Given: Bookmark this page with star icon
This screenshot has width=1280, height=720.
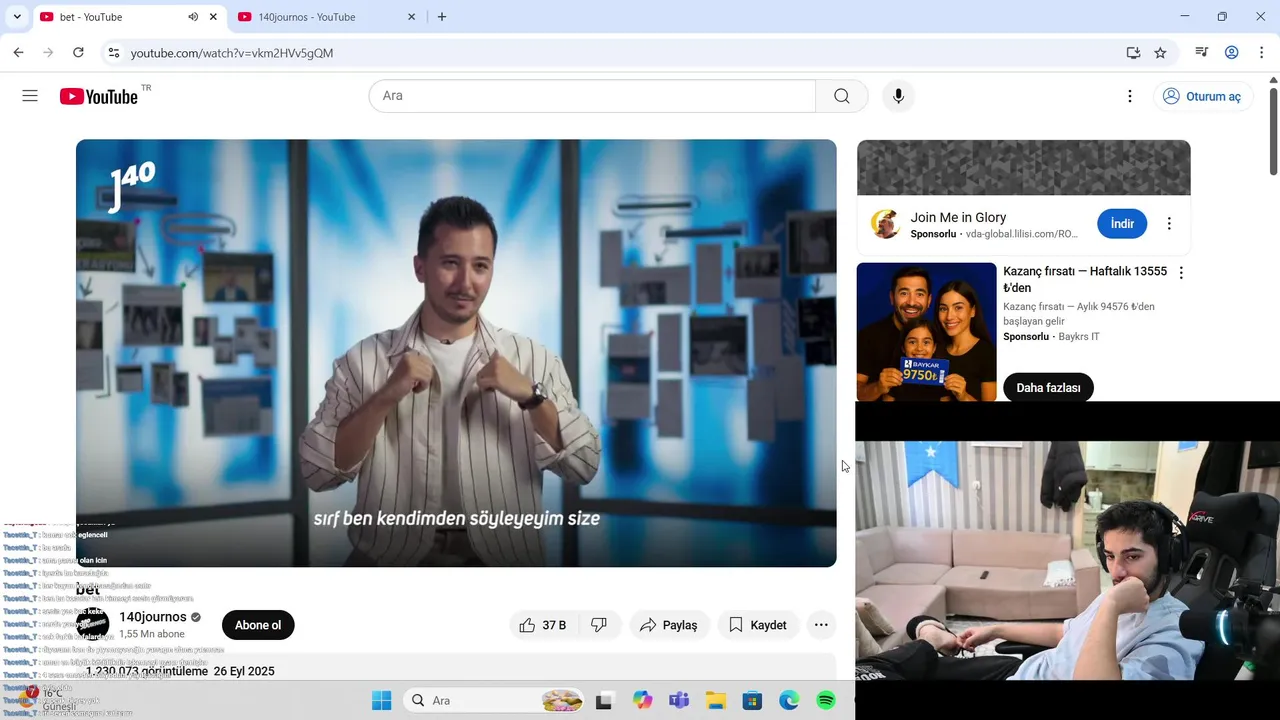Looking at the screenshot, I should 1160,52.
